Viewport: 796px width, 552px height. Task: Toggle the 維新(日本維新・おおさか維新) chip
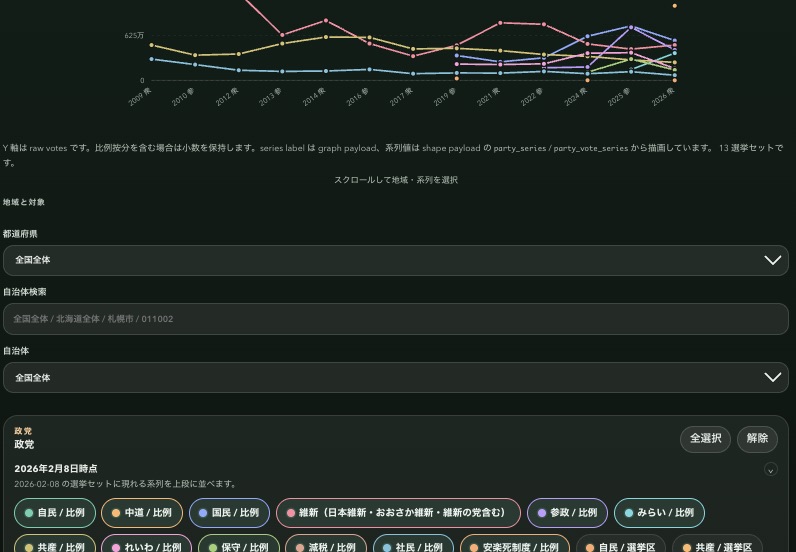(399, 513)
